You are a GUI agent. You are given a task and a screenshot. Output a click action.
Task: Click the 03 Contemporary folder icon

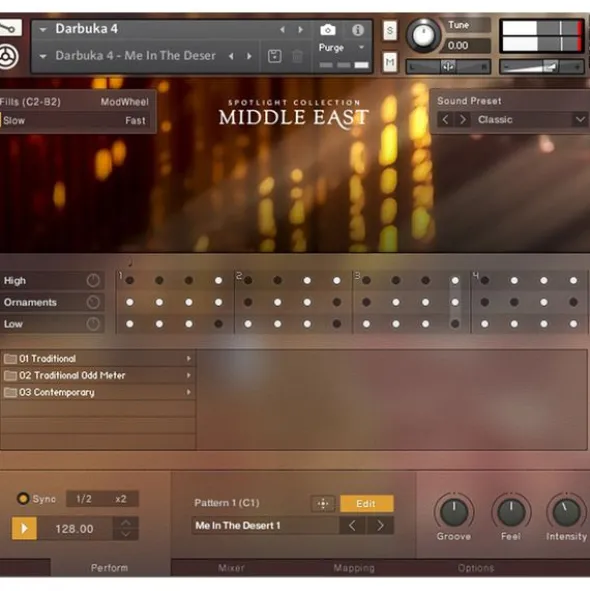point(10,392)
